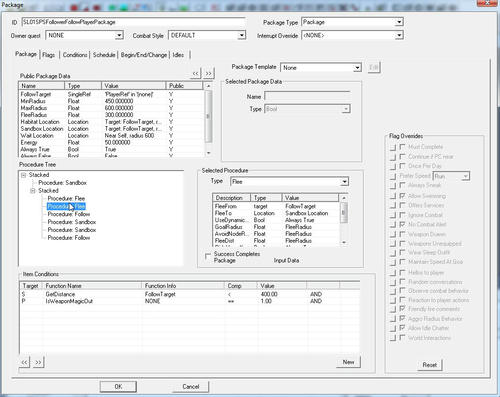Click the package ID text field
The height and width of the screenshot is (397, 500).
point(133,22)
